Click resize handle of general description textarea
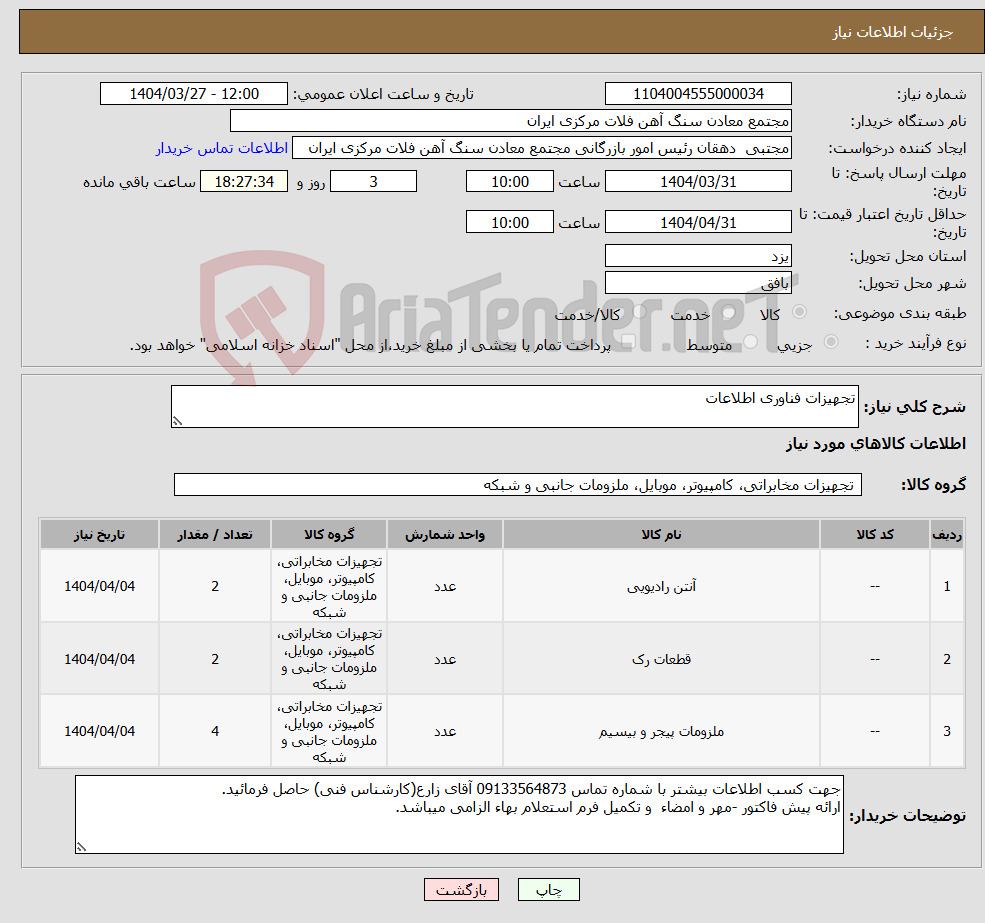 point(177,422)
